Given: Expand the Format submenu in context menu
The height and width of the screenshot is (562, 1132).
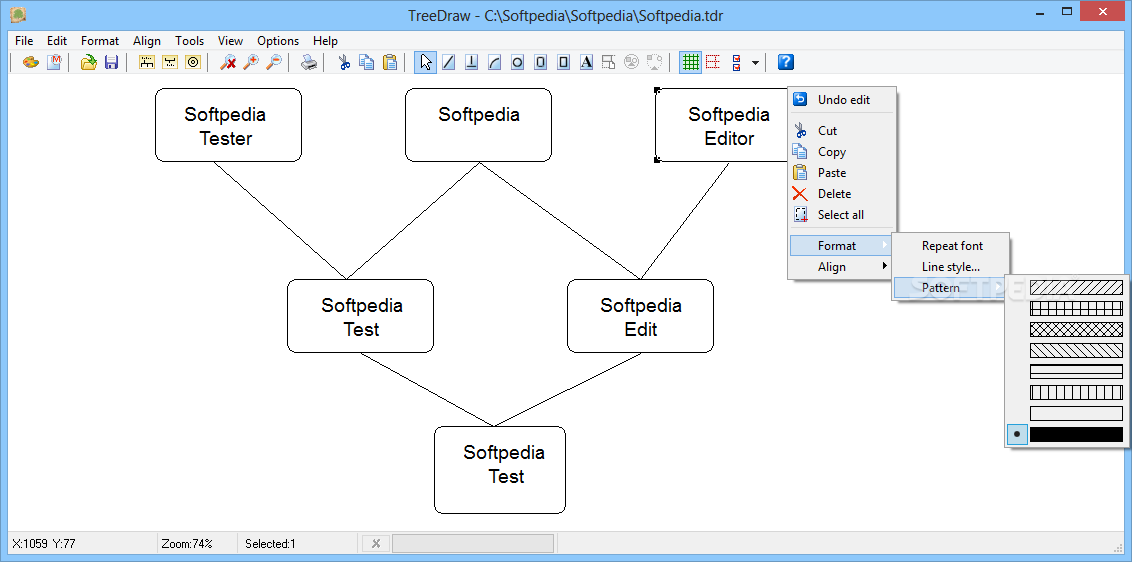Looking at the screenshot, I should pos(841,246).
